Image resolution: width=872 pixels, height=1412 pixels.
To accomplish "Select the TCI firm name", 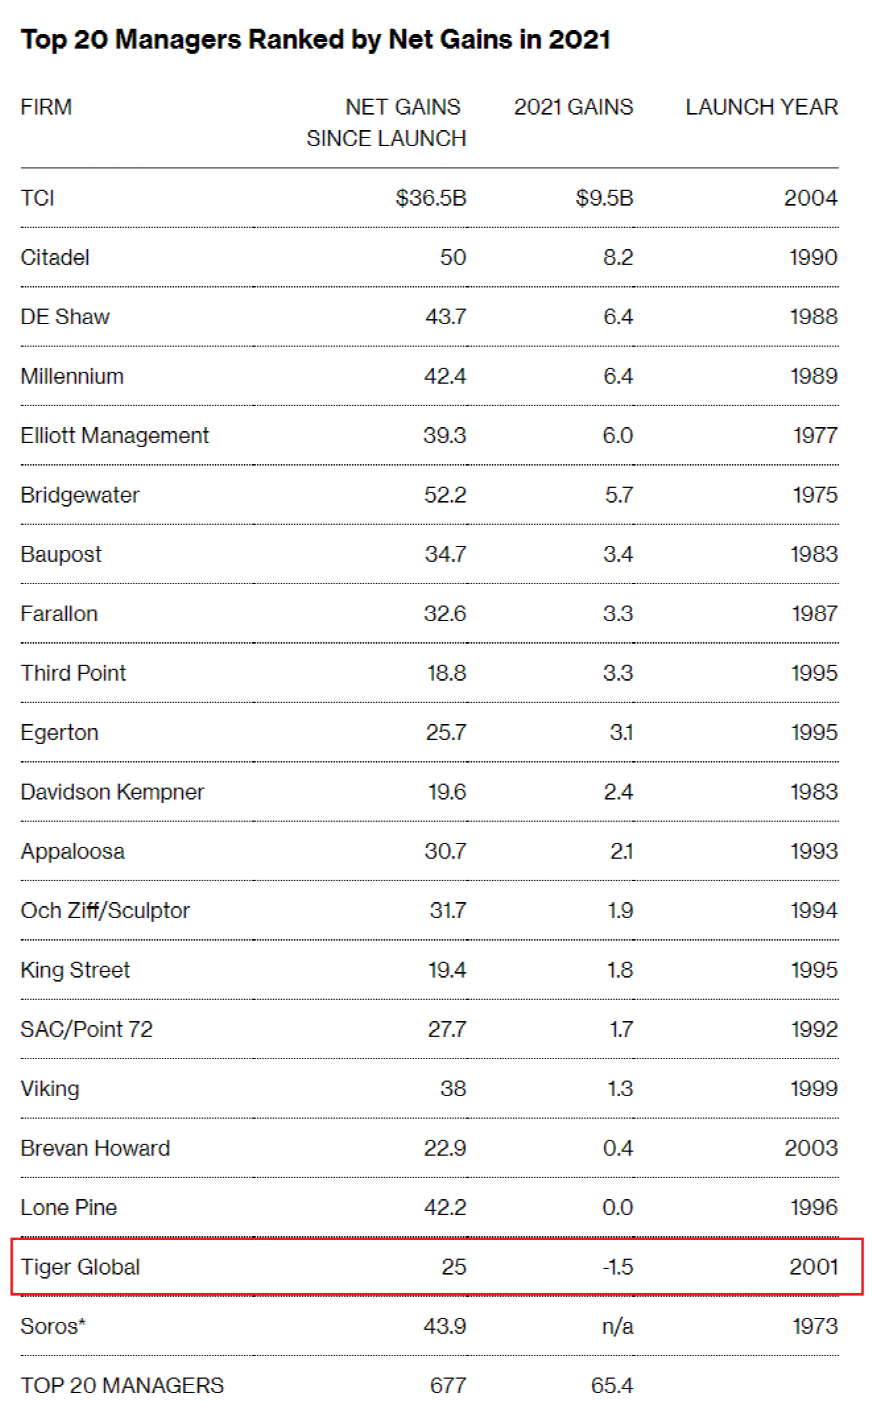I will point(38,198).
